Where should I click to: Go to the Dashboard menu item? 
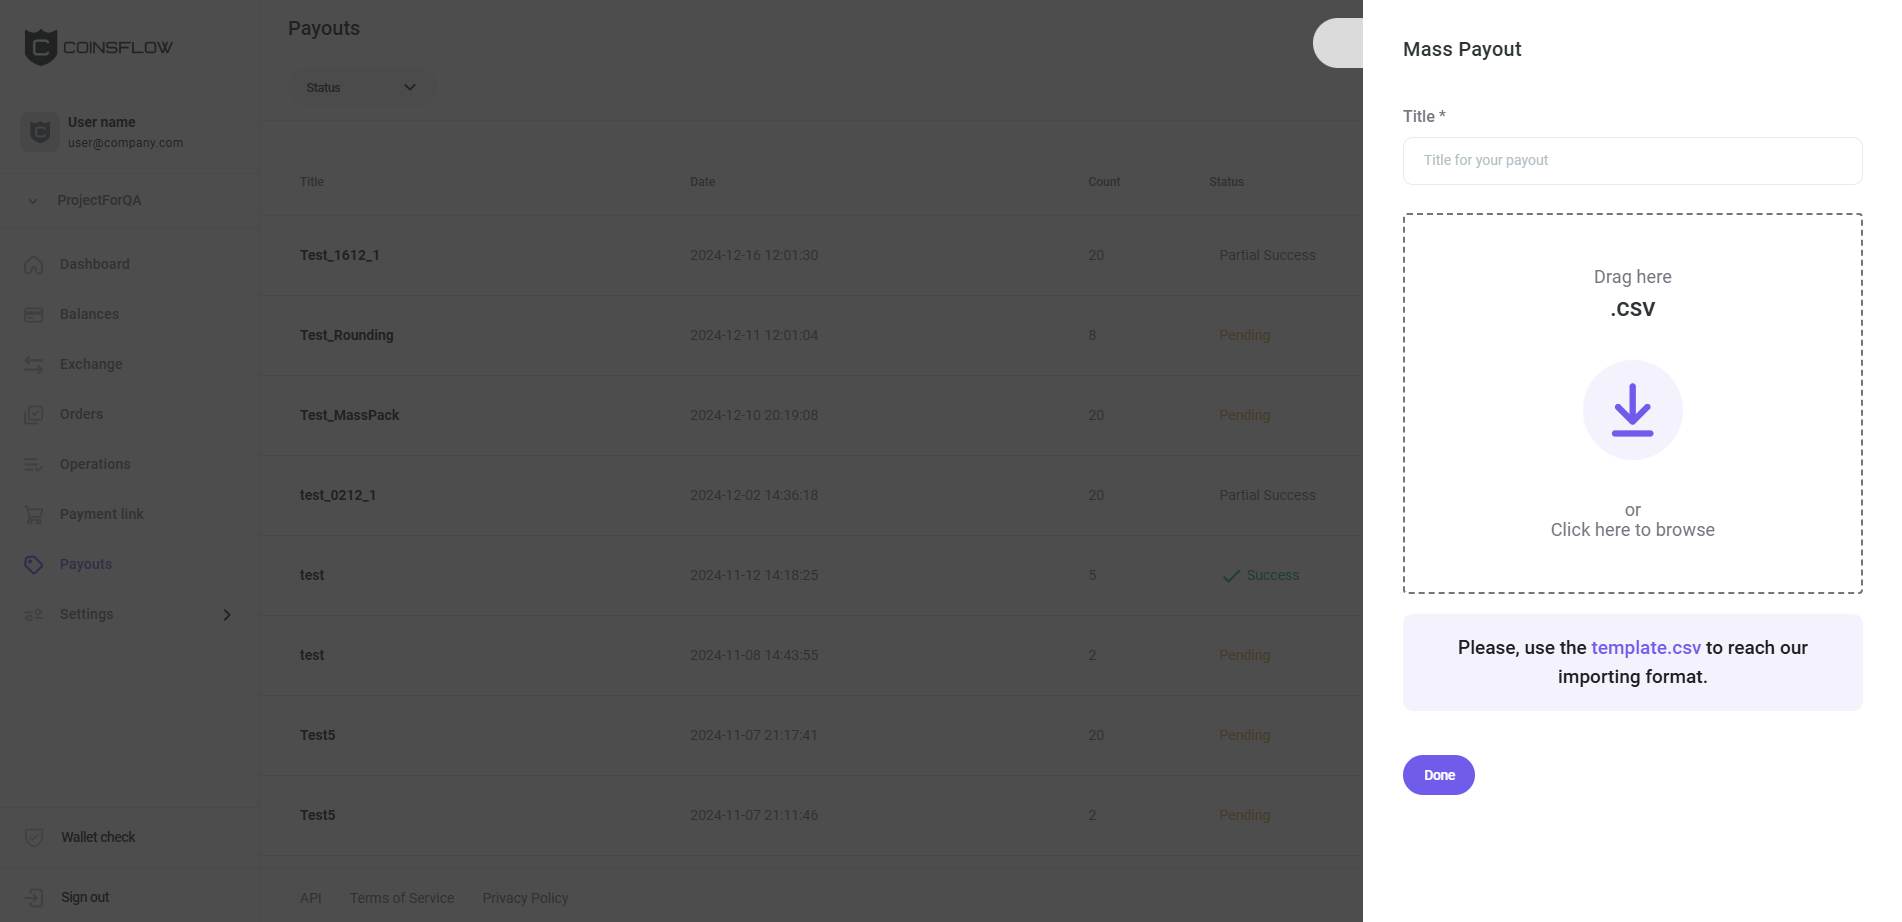pyautogui.click(x=95, y=264)
